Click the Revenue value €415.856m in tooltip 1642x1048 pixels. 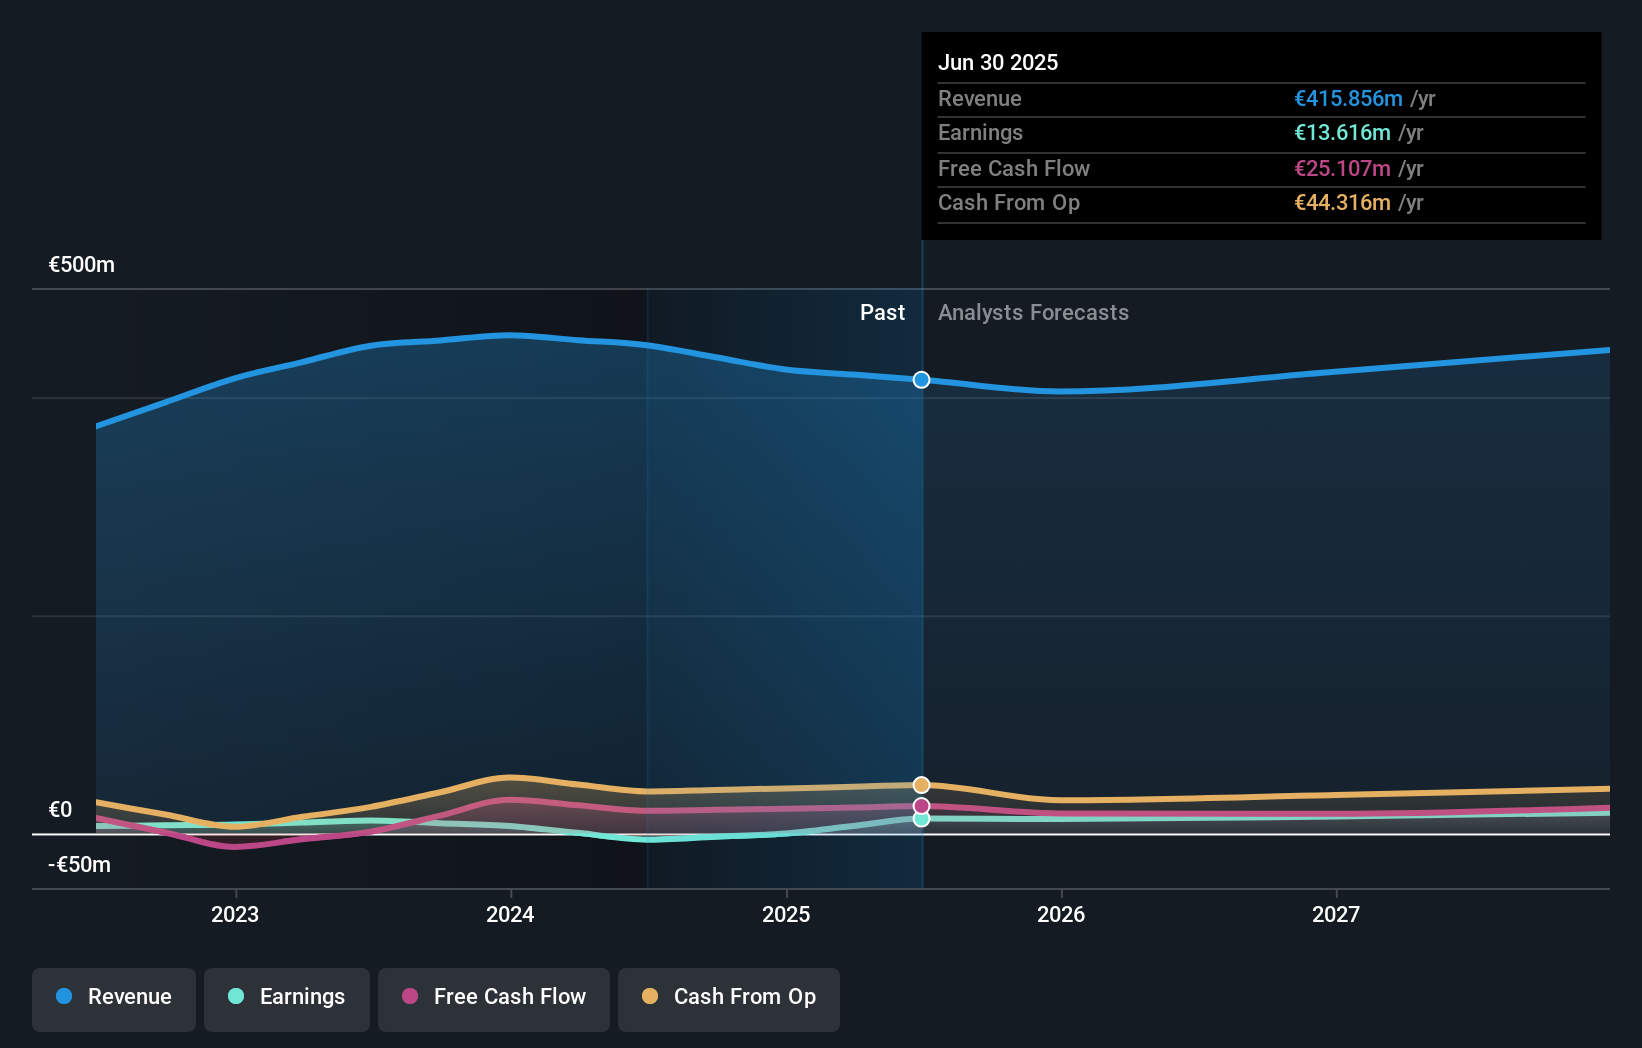coord(1347,98)
